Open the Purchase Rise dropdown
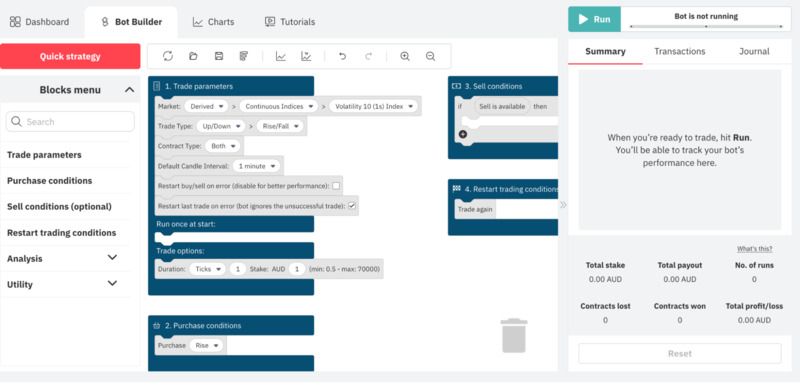Viewport: 800px width, 385px height. point(206,345)
